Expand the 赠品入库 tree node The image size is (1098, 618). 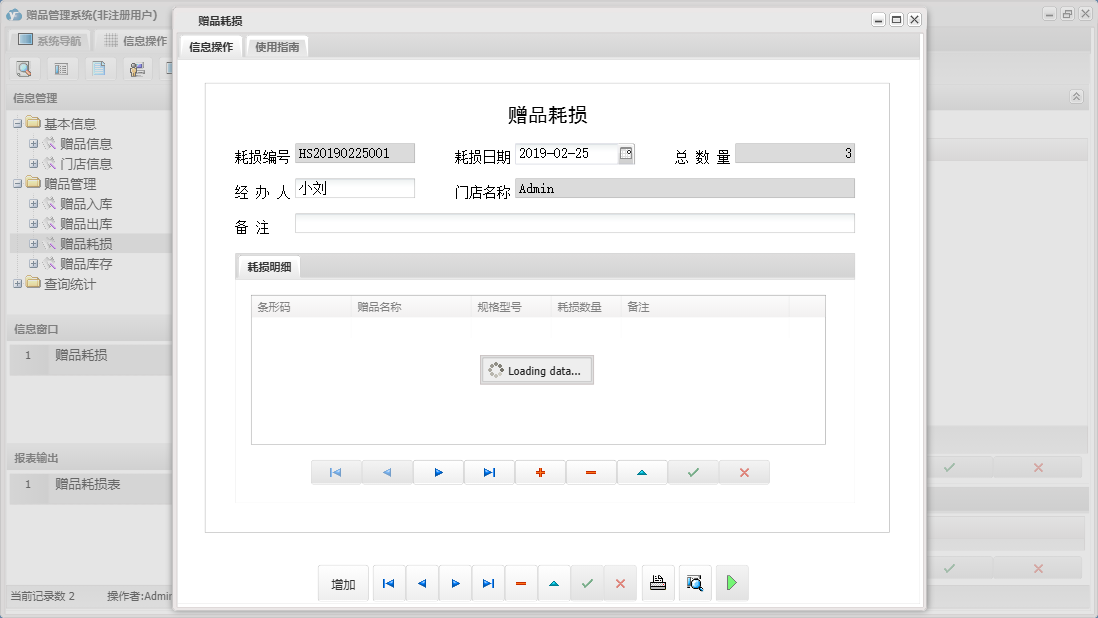[33, 202]
